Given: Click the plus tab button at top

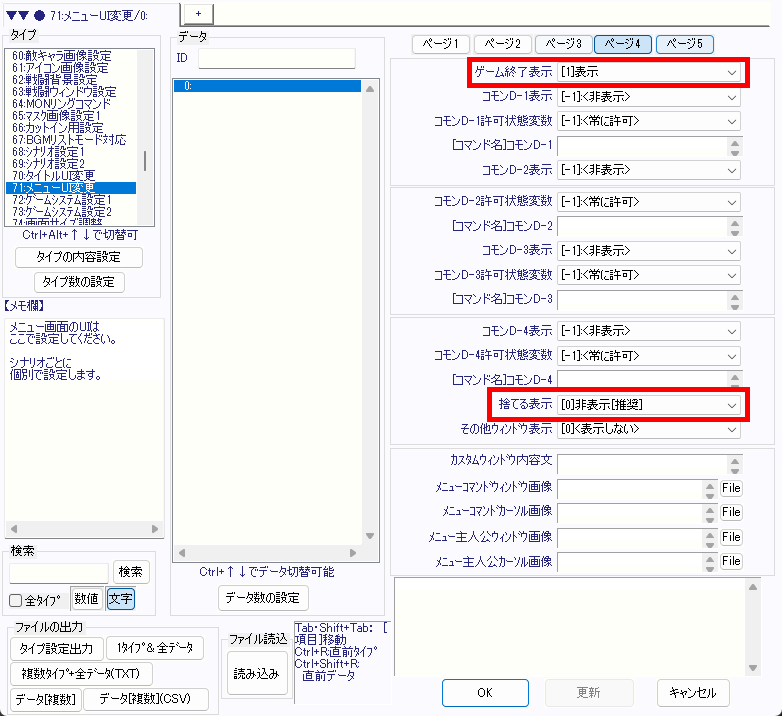Looking at the screenshot, I should (198, 11).
